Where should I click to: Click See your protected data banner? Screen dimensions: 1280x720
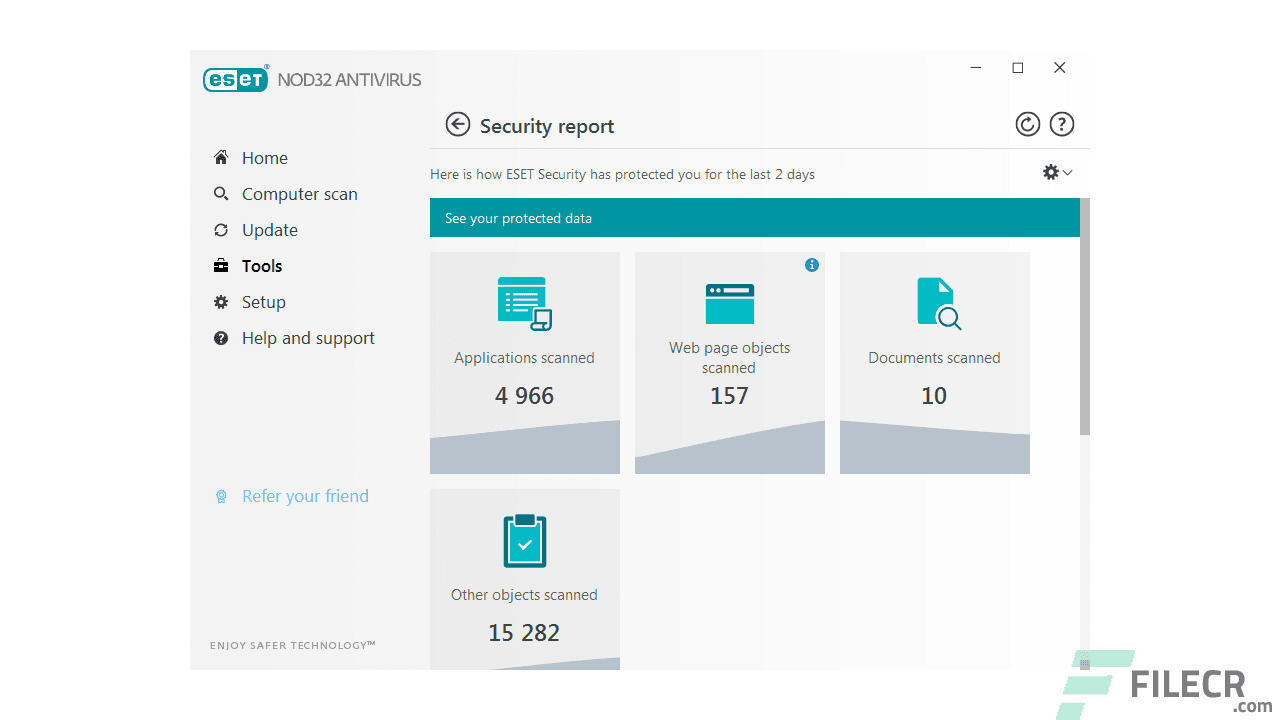click(x=754, y=218)
